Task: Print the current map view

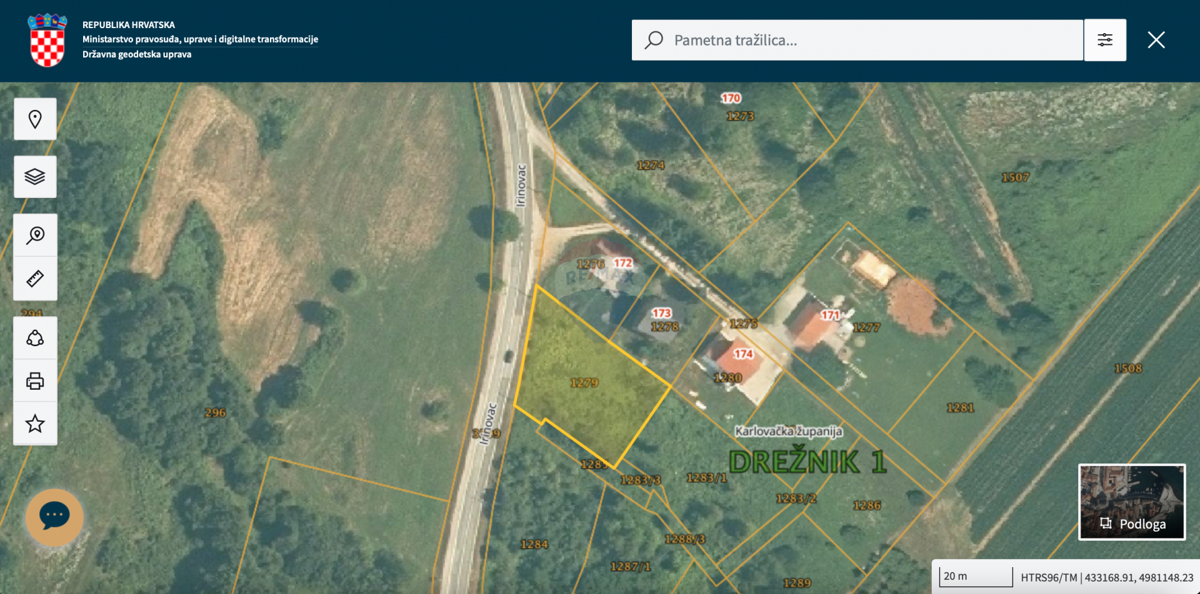Action: (35, 381)
